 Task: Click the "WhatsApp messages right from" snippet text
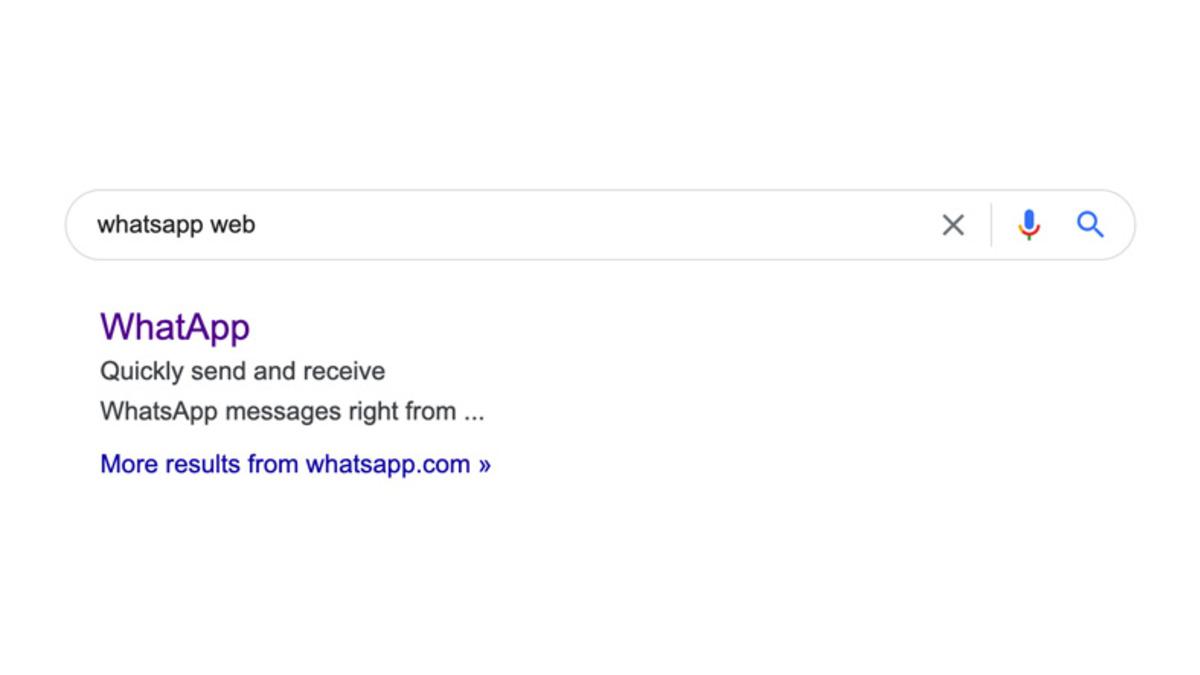[x=278, y=411]
